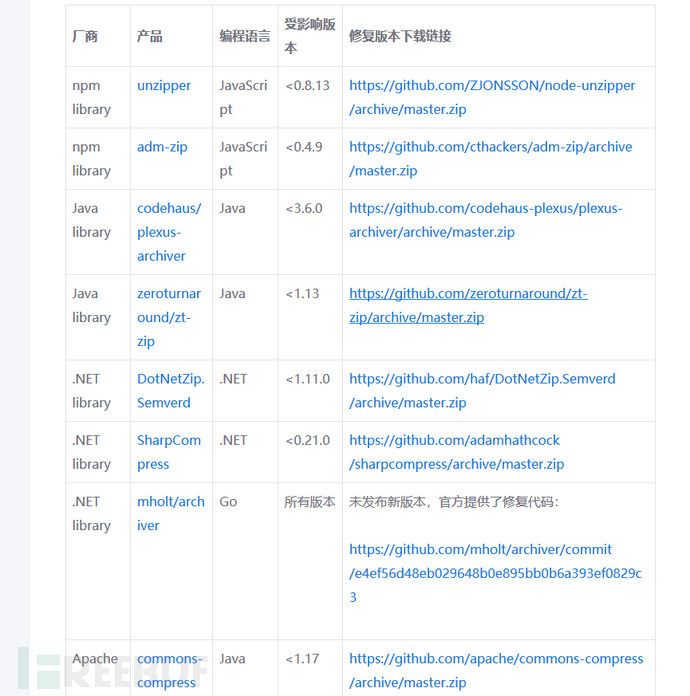Click the '产品' column header
Screen dimensions: 690x696
click(x=150, y=36)
